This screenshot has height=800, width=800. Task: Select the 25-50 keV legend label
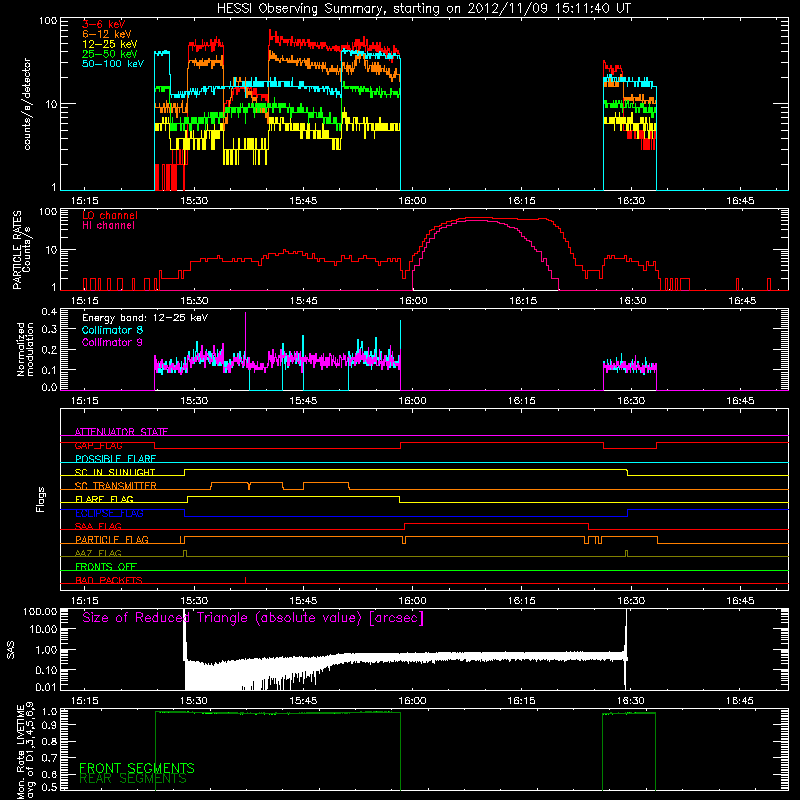[110, 54]
